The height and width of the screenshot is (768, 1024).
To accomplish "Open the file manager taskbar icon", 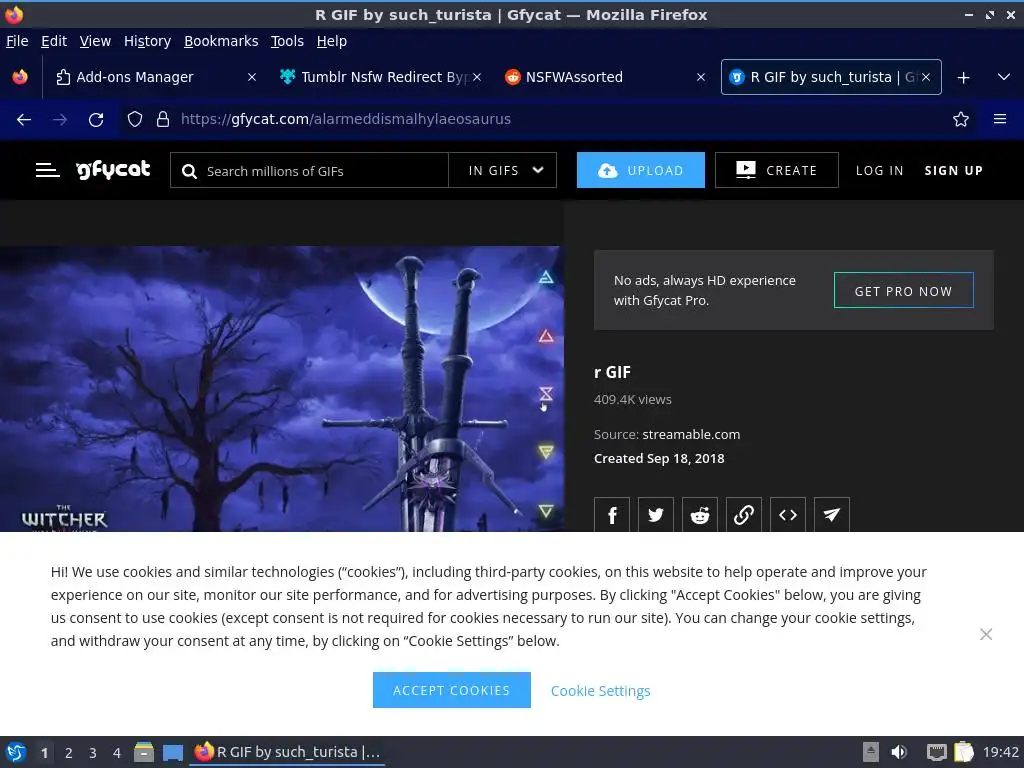I will point(144,752).
